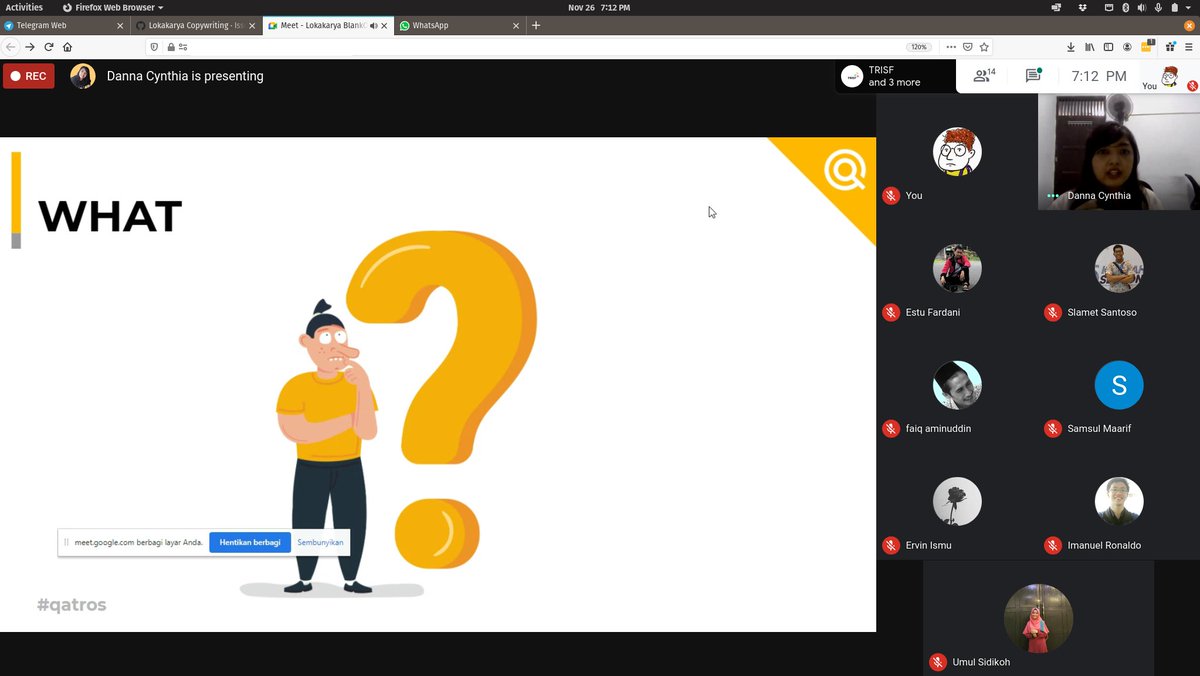
Task: Click the Firefox back arrow
Action: click(x=11, y=47)
